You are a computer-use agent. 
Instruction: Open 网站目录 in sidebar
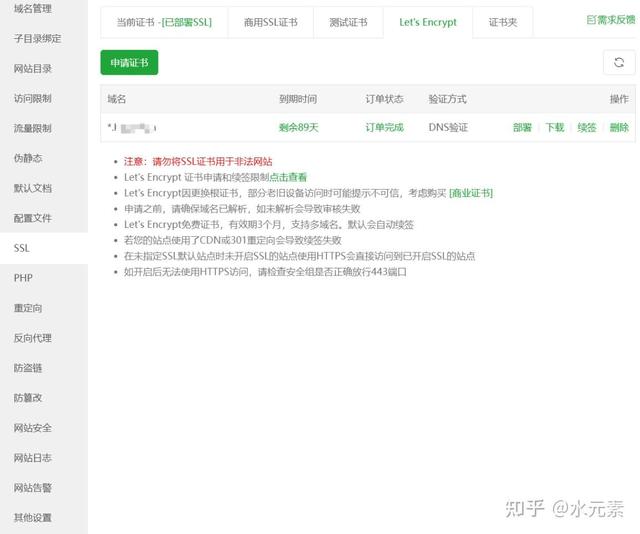click(x=33, y=69)
